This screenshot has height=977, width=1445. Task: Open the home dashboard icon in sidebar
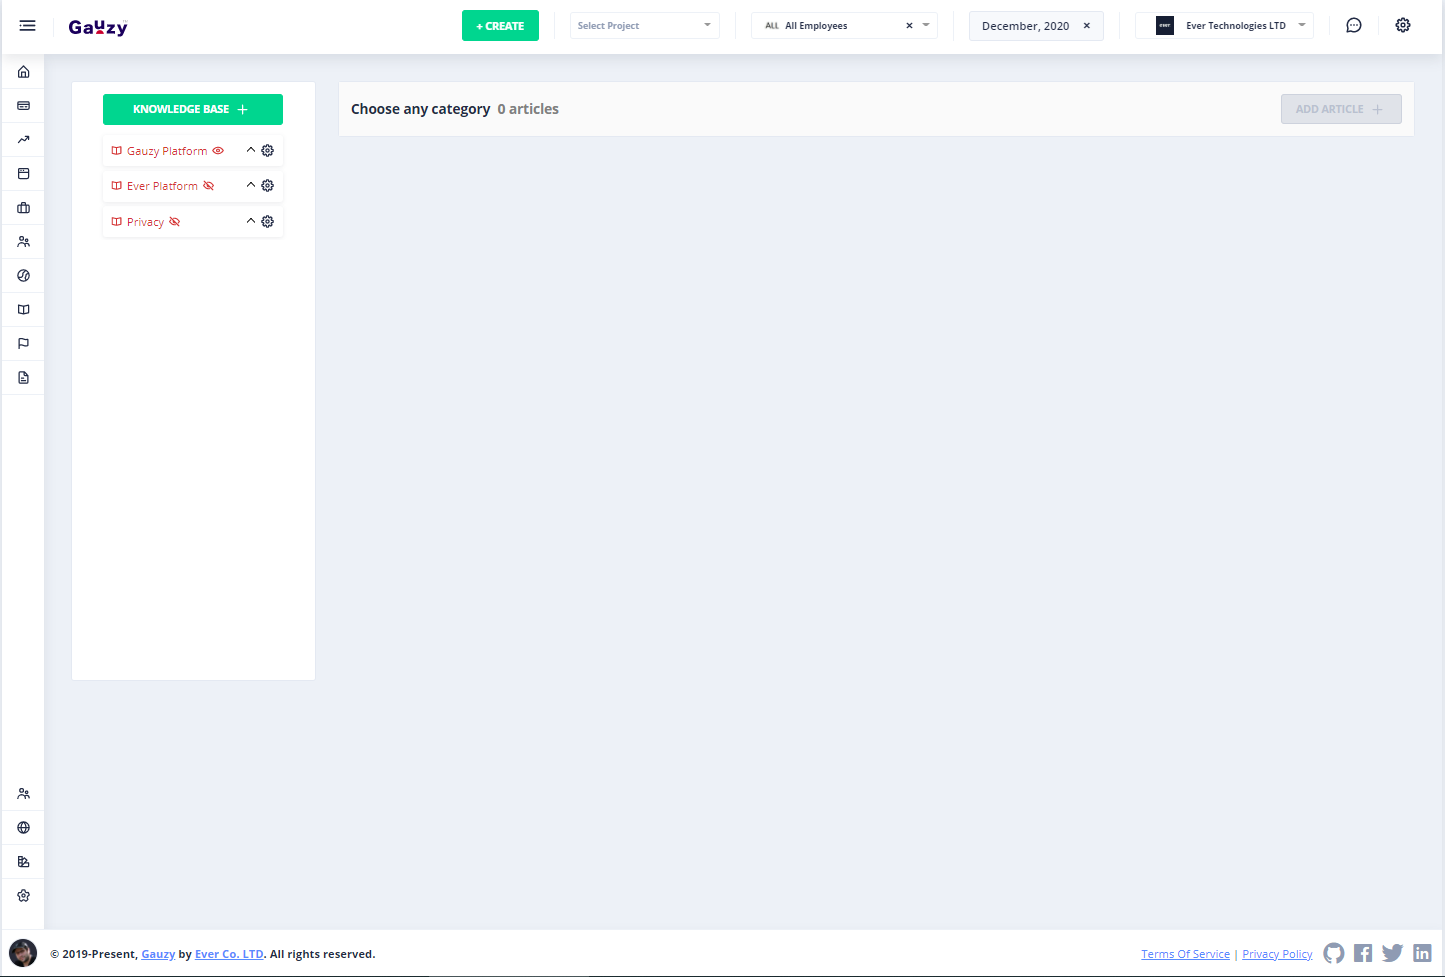24,72
